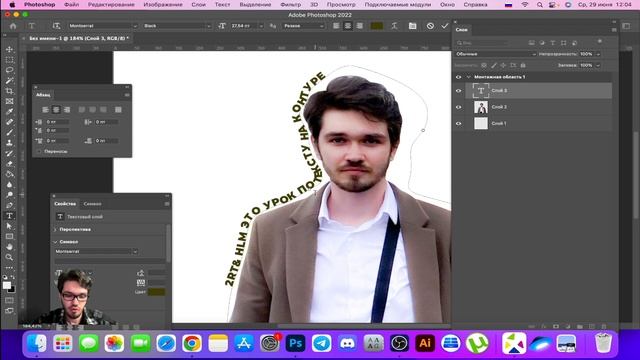Commit text edits with the checkmark
640x360 pixels.
pos(445,26)
